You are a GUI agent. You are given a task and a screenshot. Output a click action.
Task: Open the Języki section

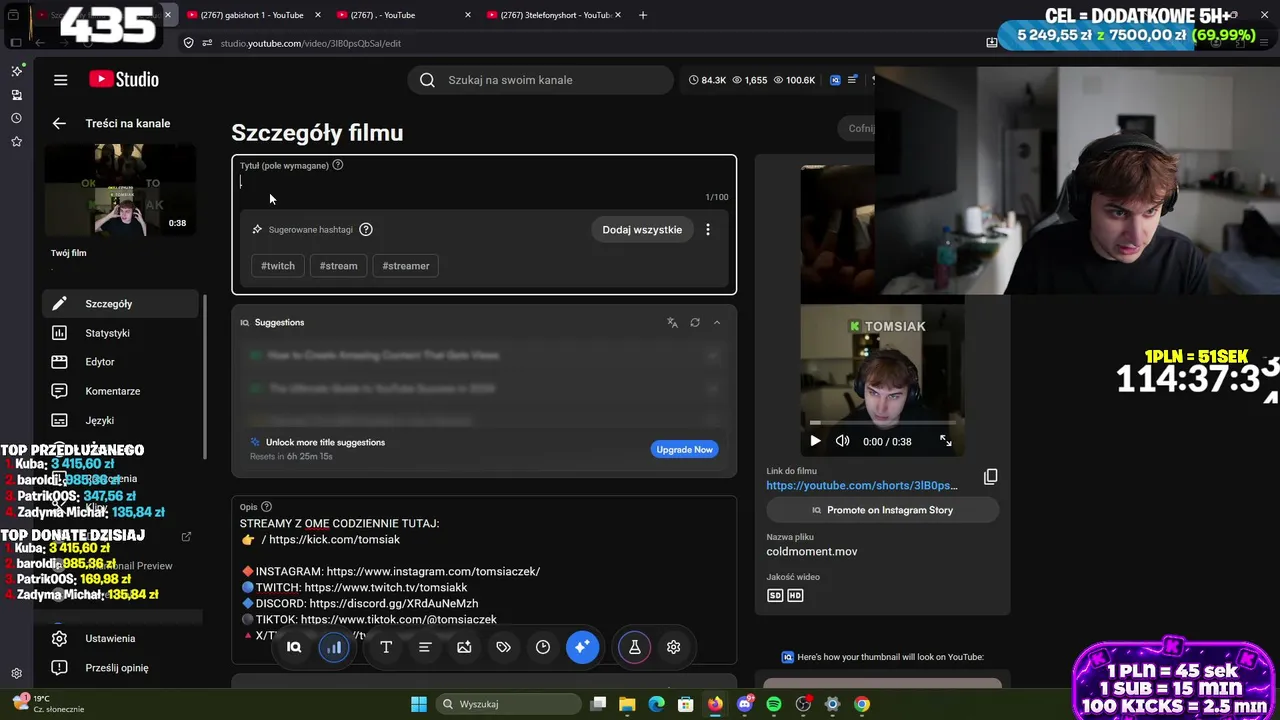(121, 420)
